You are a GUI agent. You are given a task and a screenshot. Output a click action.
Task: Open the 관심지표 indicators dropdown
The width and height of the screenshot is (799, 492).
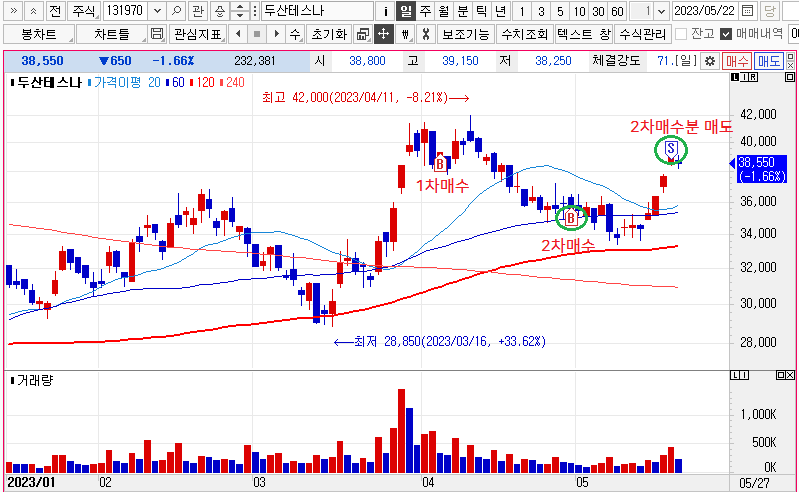(198, 34)
